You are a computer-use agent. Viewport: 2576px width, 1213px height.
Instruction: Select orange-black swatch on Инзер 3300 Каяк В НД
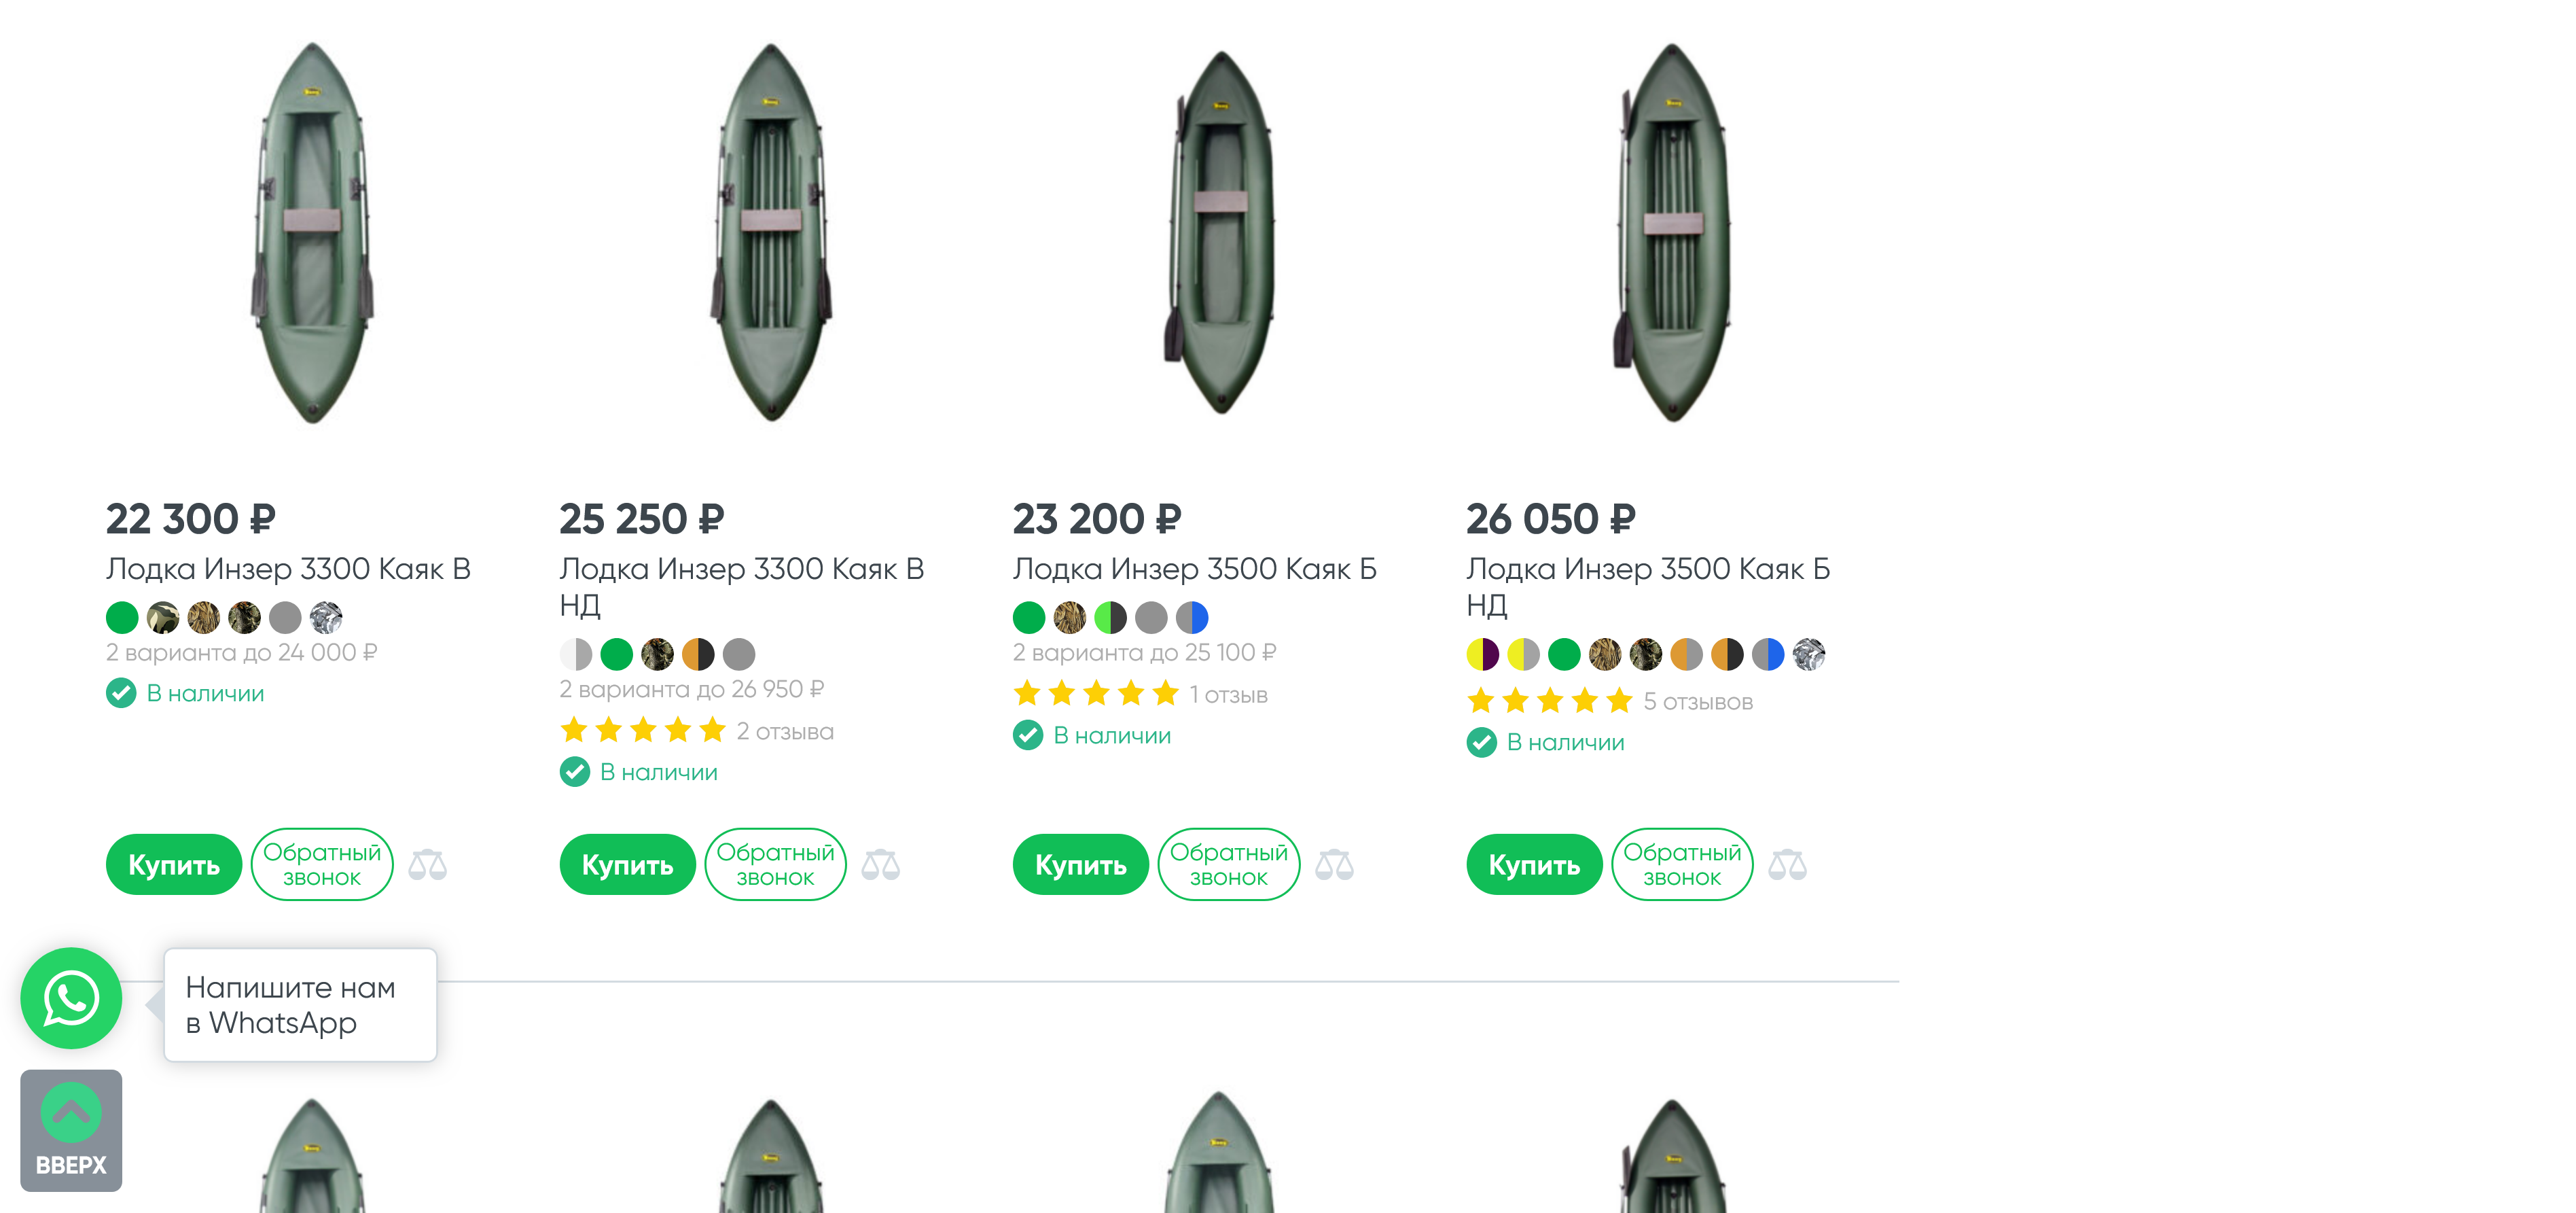pos(698,655)
